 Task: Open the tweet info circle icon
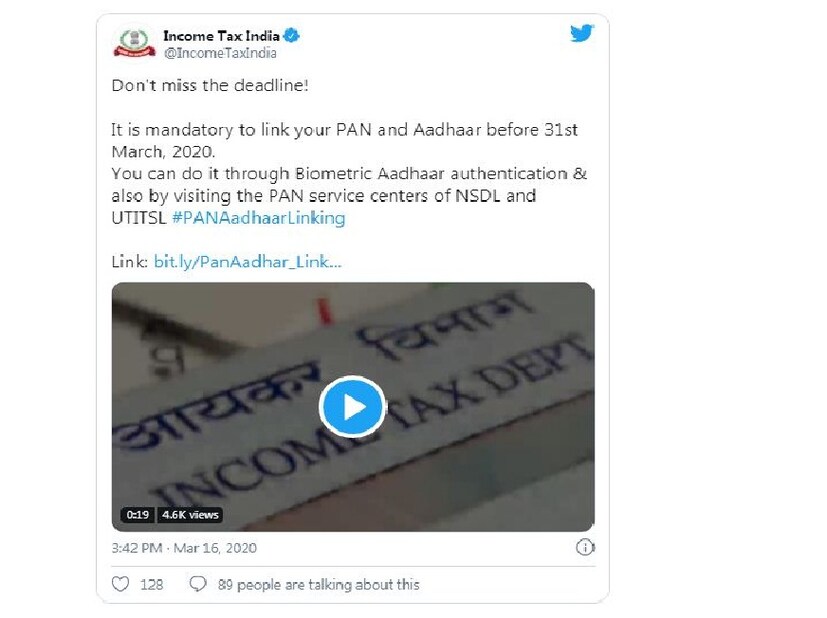pos(585,547)
